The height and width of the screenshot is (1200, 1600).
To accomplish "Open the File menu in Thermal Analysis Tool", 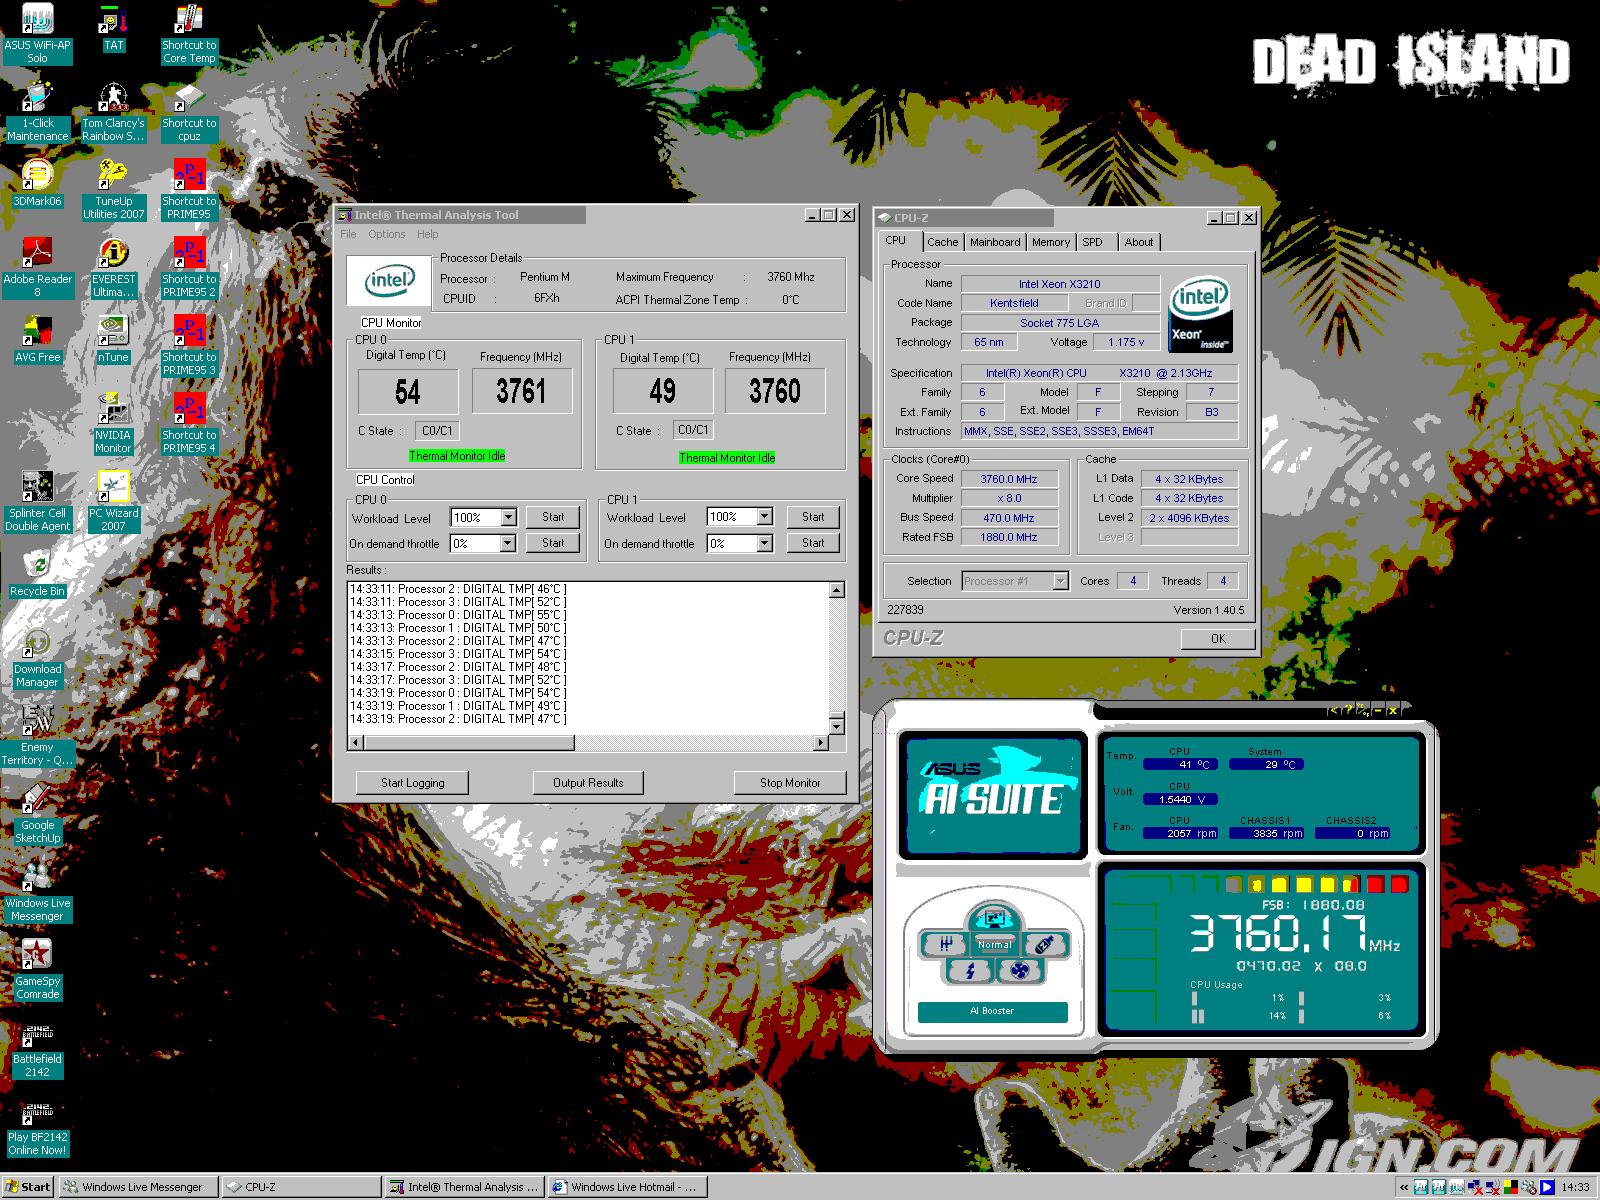I will (348, 234).
